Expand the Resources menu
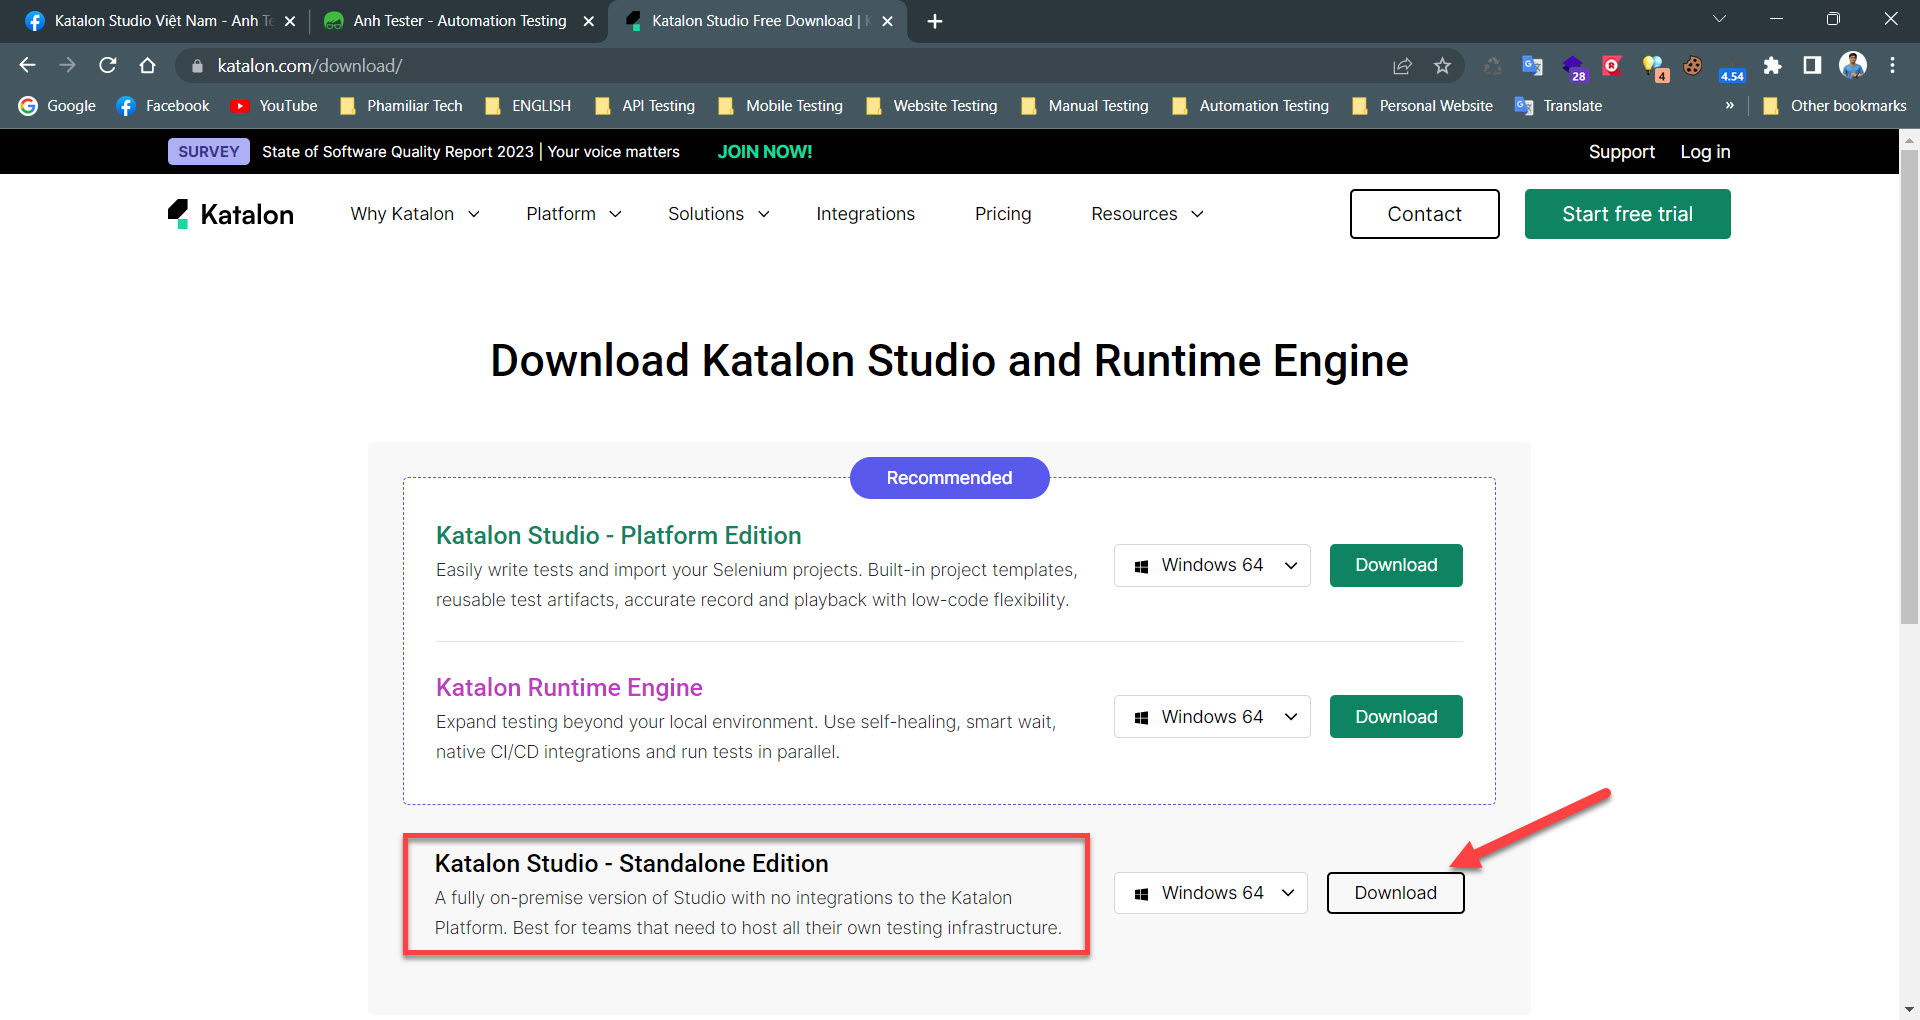Screen dimensions: 1920x1020 (x=1147, y=214)
